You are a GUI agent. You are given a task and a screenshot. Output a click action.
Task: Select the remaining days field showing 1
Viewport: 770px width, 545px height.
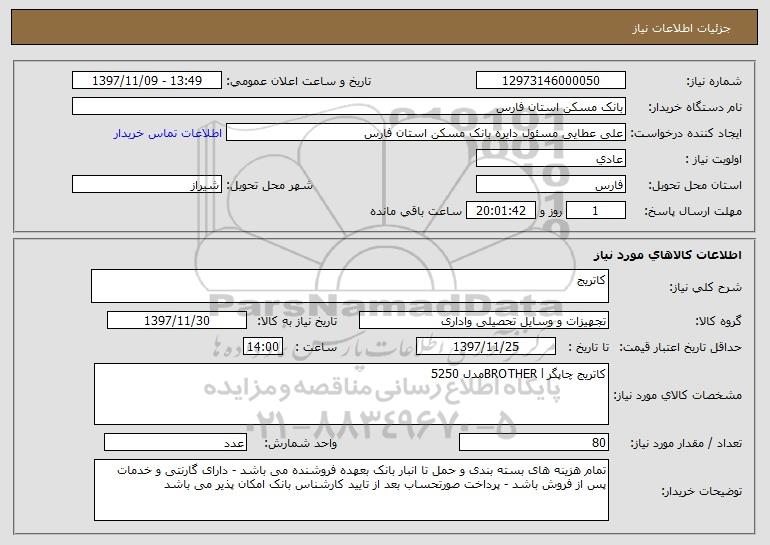[x=596, y=211]
